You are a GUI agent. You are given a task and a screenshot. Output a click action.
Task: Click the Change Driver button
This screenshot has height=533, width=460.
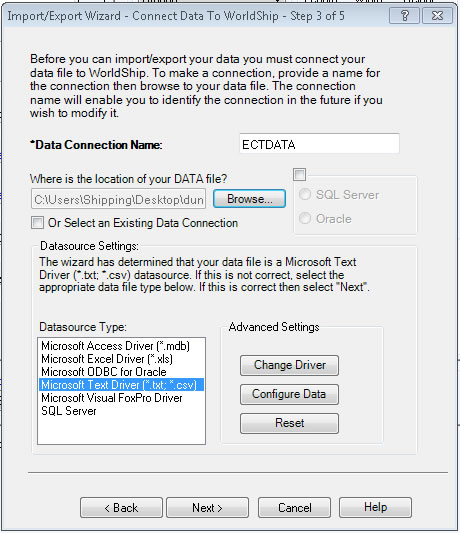coord(289,365)
